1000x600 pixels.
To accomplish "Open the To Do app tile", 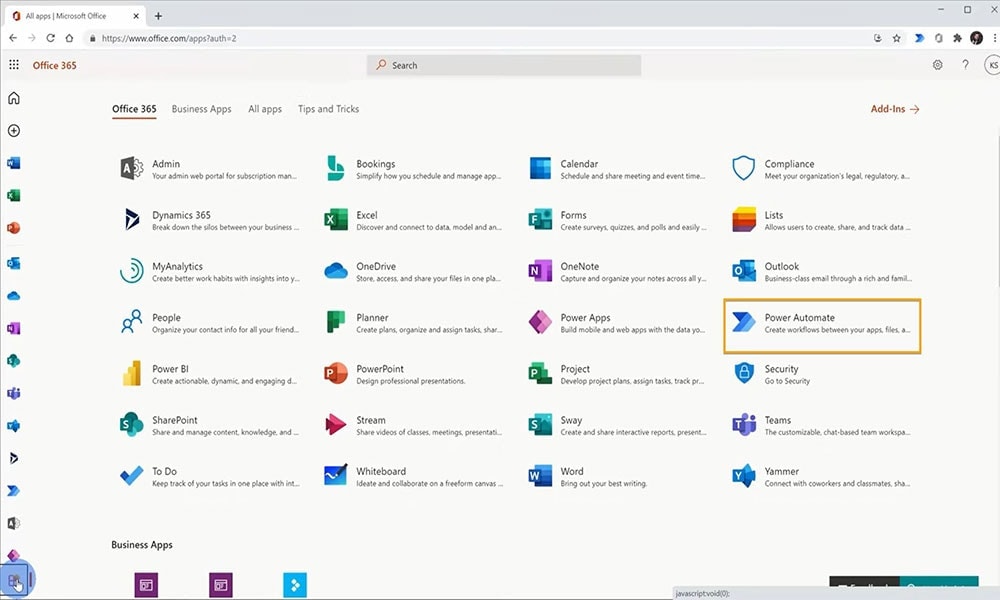I will pyautogui.click(x=209, y=476).
